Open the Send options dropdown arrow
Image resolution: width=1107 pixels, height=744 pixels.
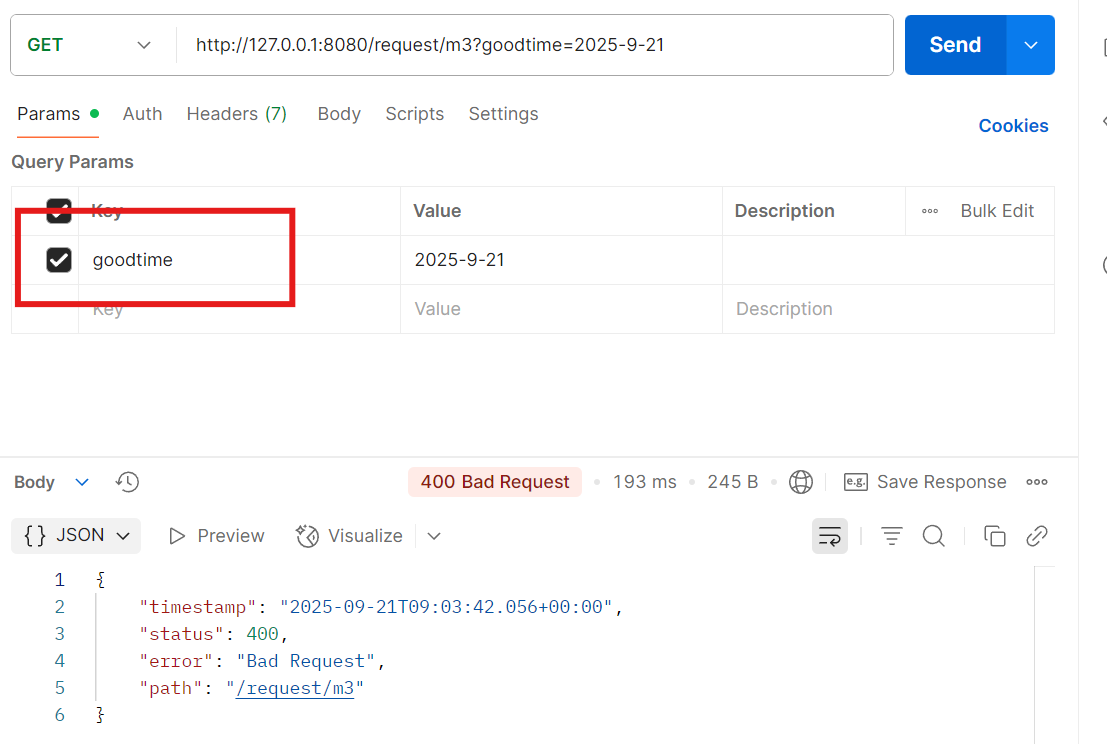[x=1031, y=45]
